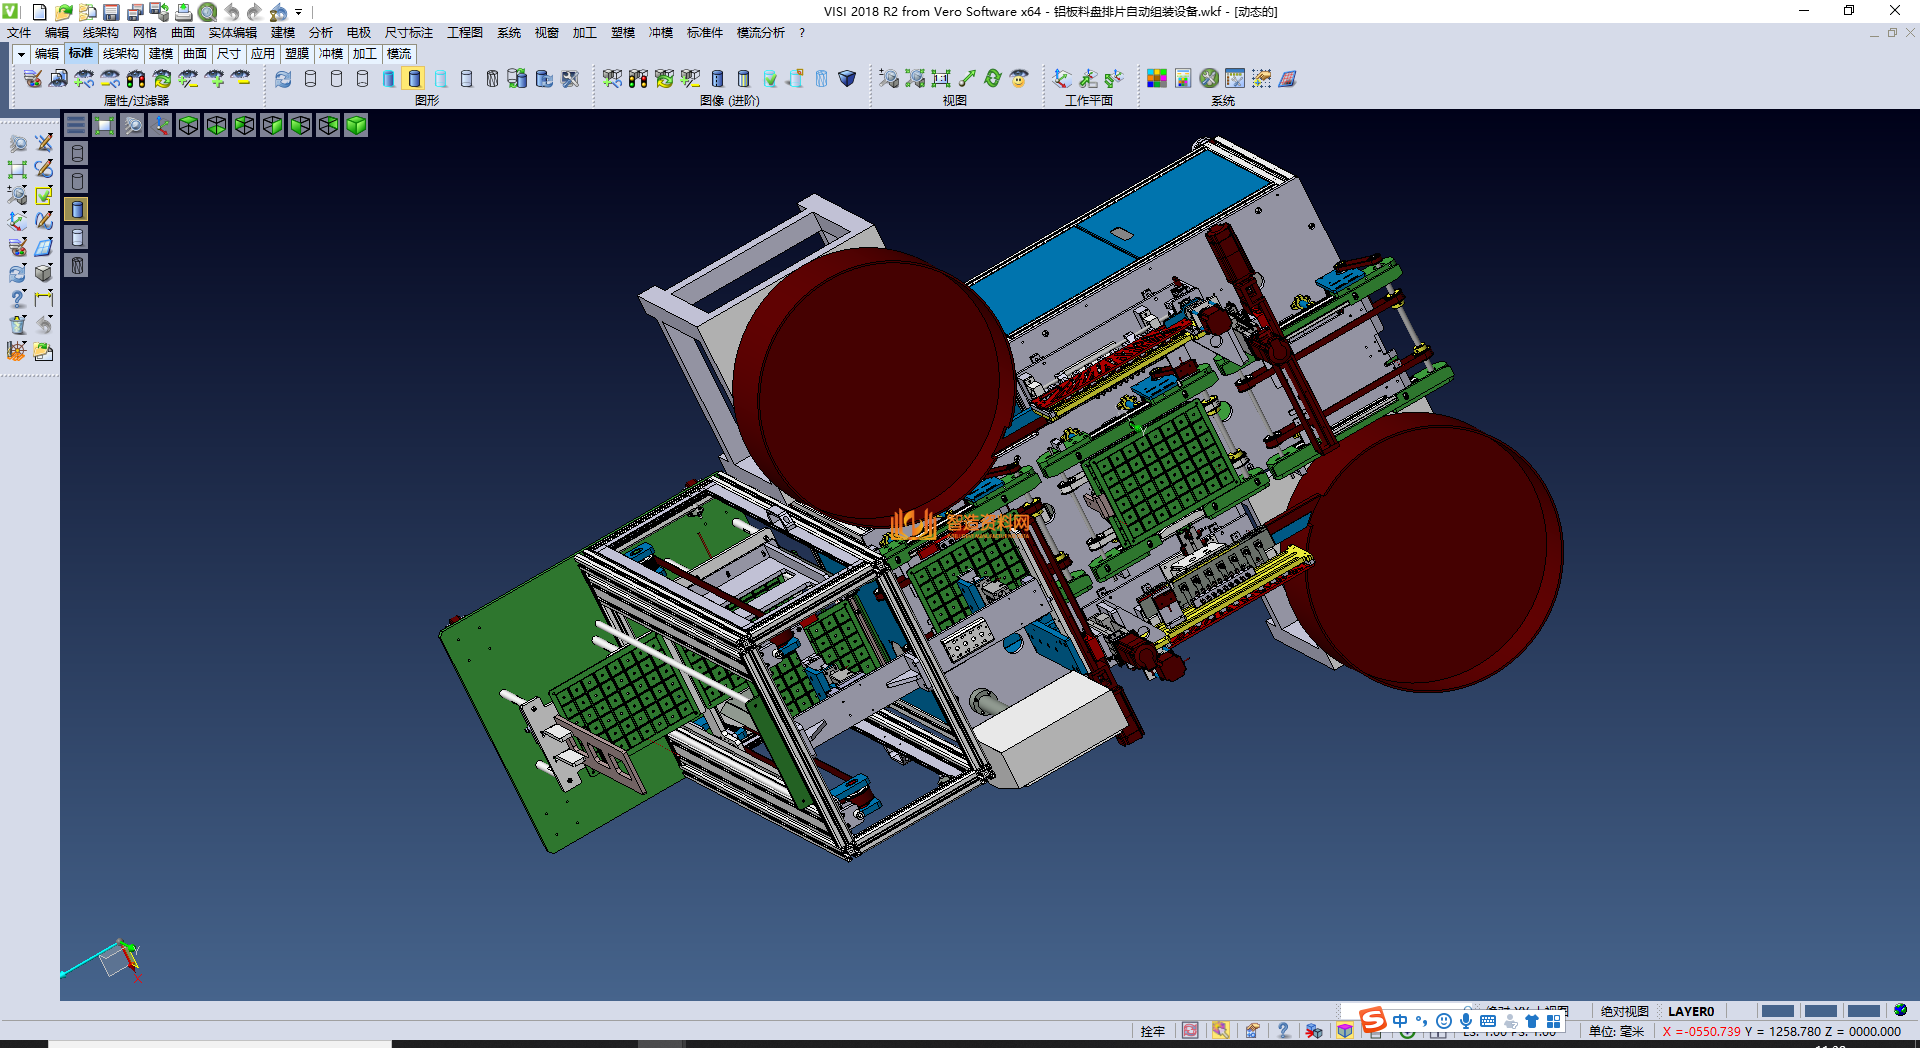1920x1048 pixels.
Task: Open the dropdown arrow left of 编辑 tab
Action: (x=21, y=54)
